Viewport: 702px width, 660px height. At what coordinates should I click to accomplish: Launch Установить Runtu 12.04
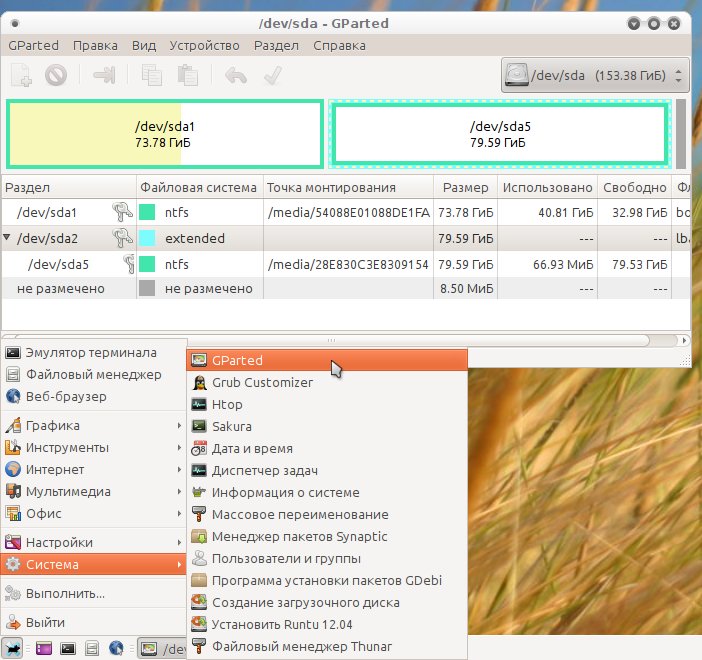coord(327,624)
